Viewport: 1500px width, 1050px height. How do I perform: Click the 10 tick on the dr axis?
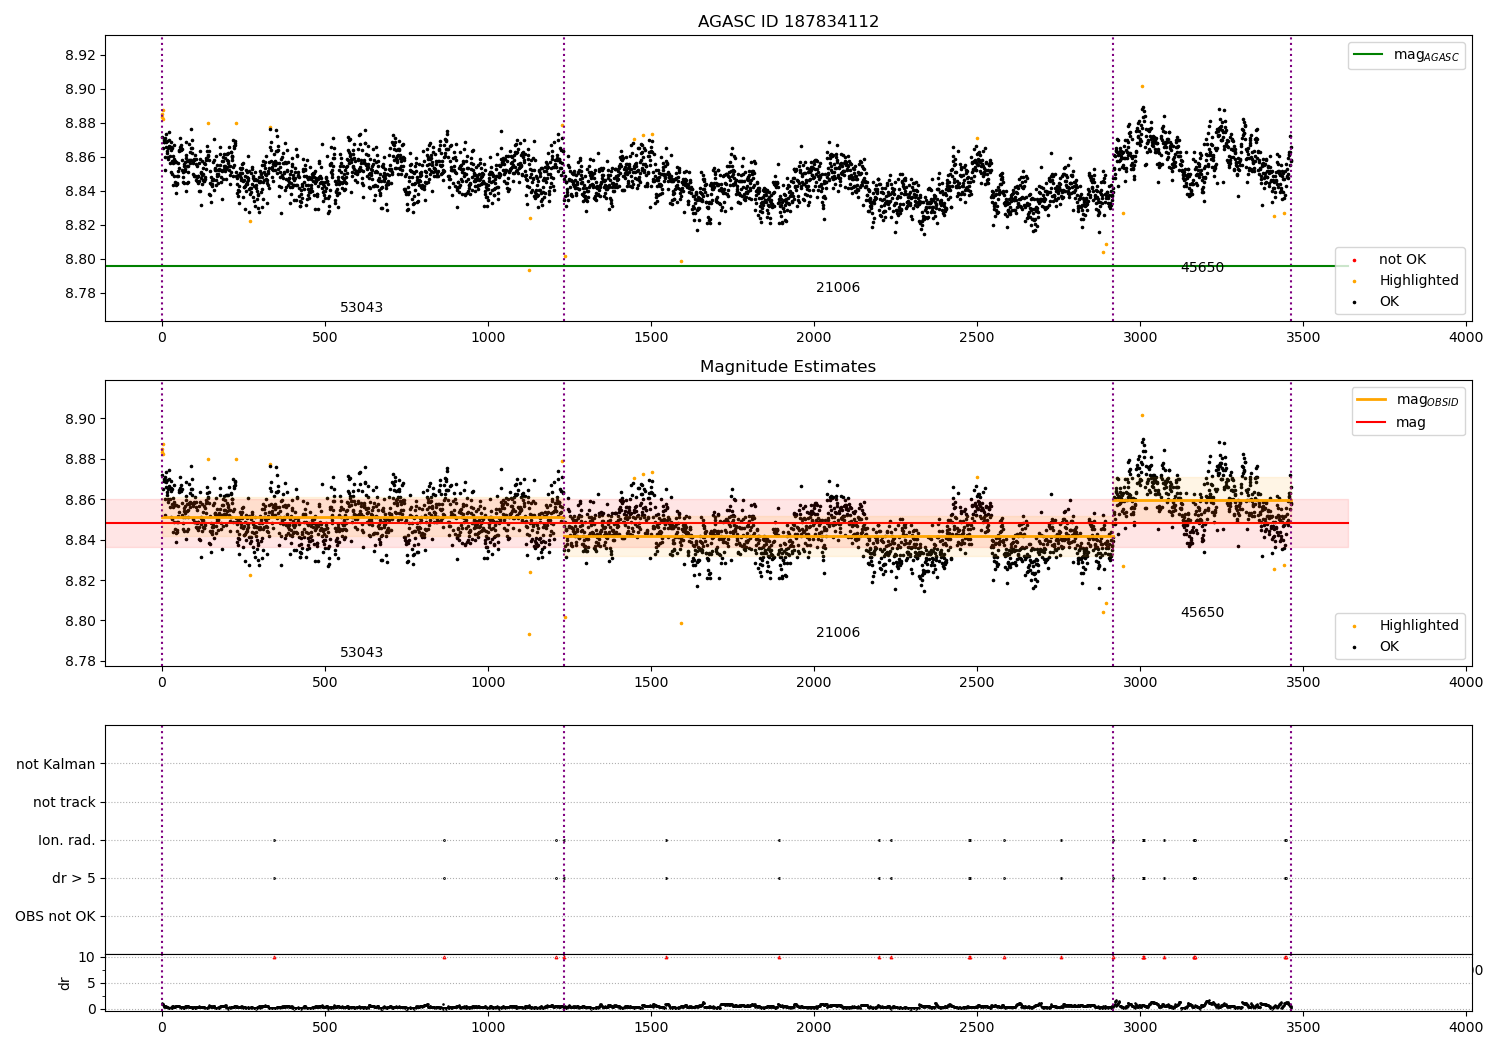point(88,957)
